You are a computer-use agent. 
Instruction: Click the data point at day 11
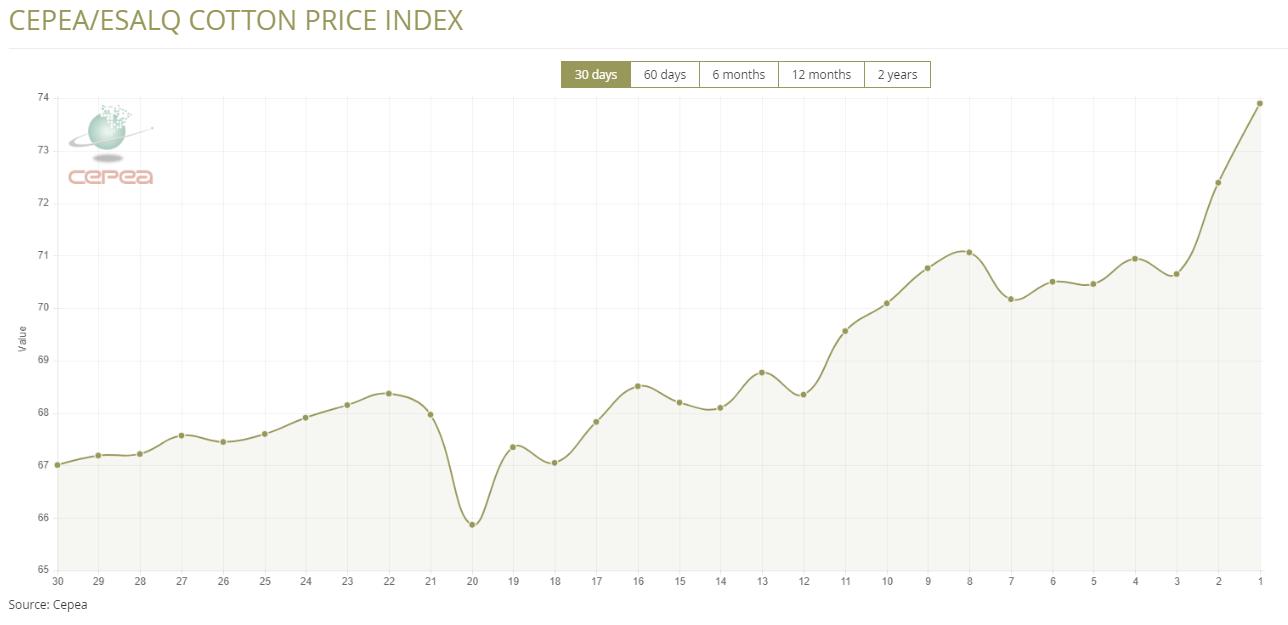845,331
